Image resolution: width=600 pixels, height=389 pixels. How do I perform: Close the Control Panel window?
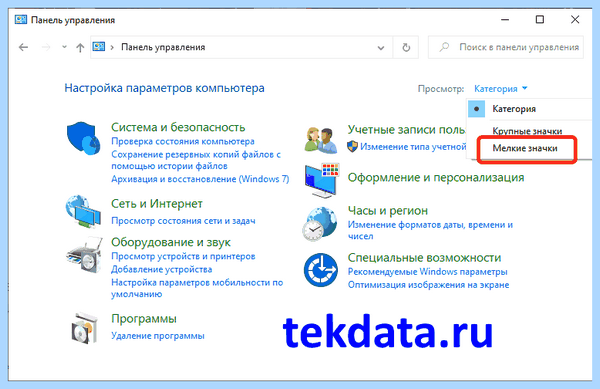coord(575,20)
